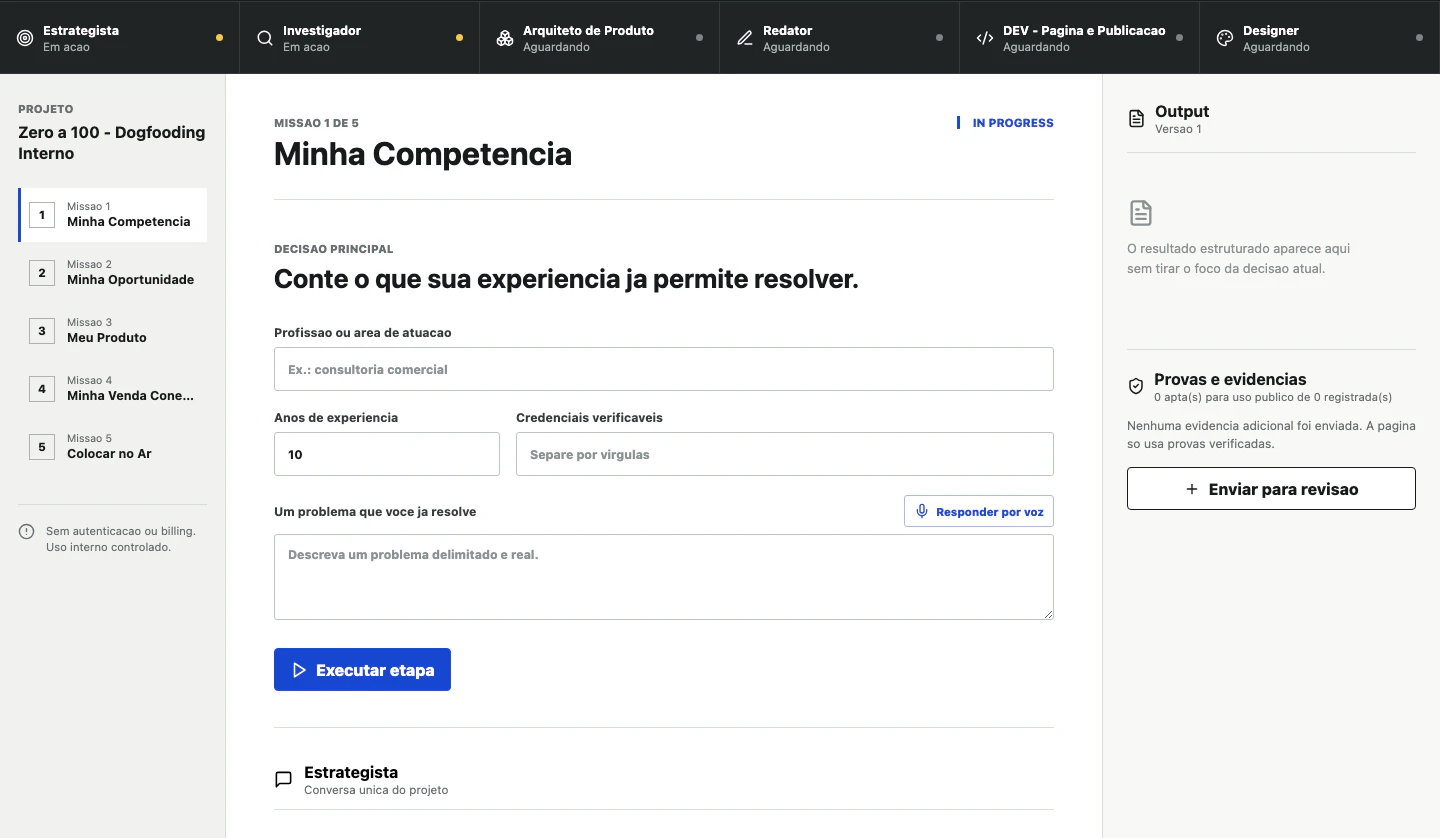This screenshot has width=1440, height=838.
Task: Open the Investigador agent tab
Action: (360, 38)
